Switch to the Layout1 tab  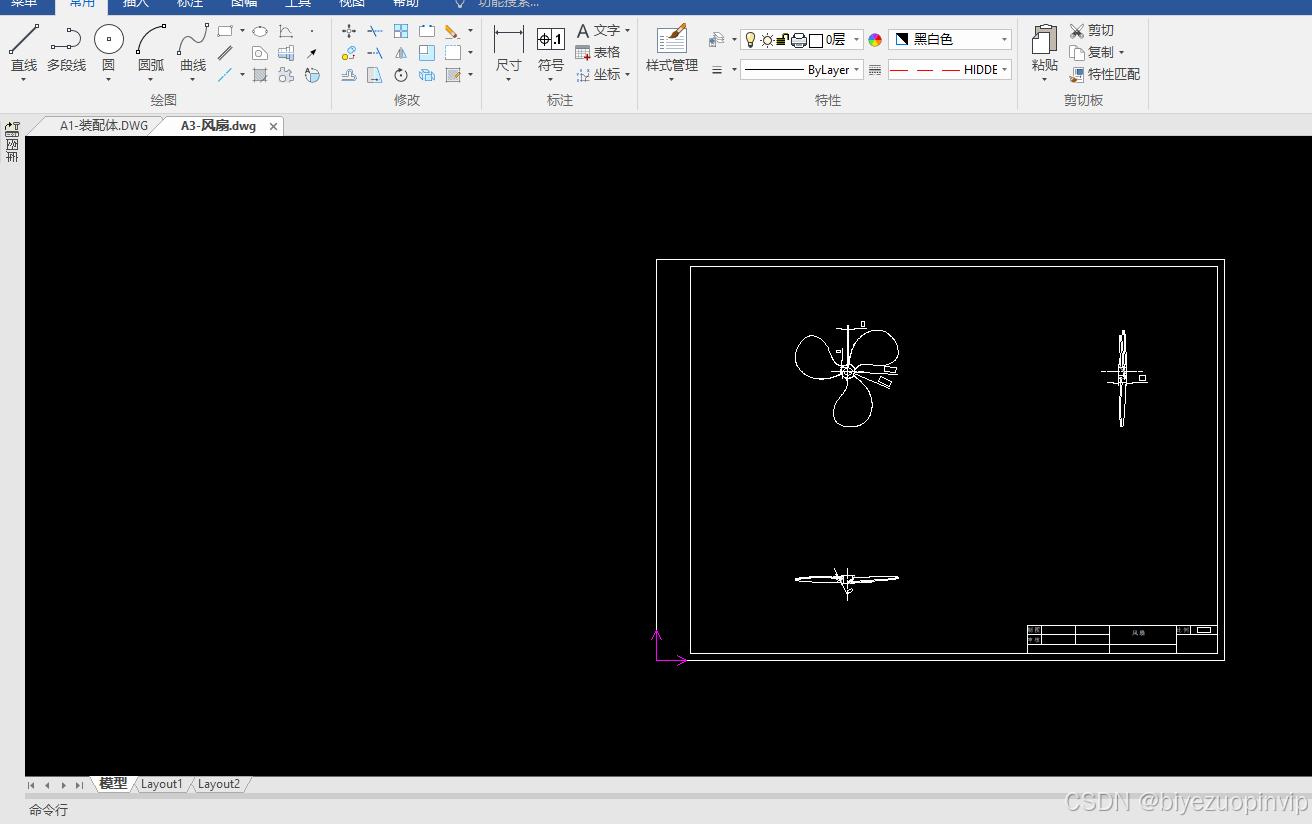coord(162,784)
